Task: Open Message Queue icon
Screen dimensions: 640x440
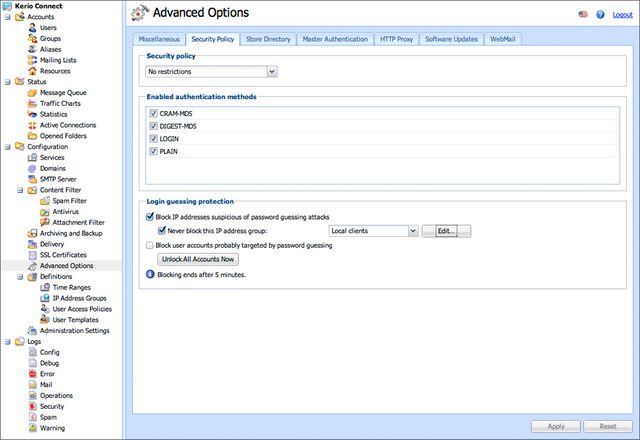Action: tap(33, 93)
